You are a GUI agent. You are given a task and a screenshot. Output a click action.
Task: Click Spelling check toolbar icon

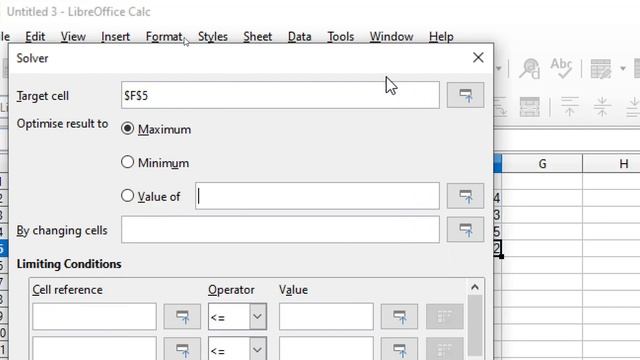point(561,69)
